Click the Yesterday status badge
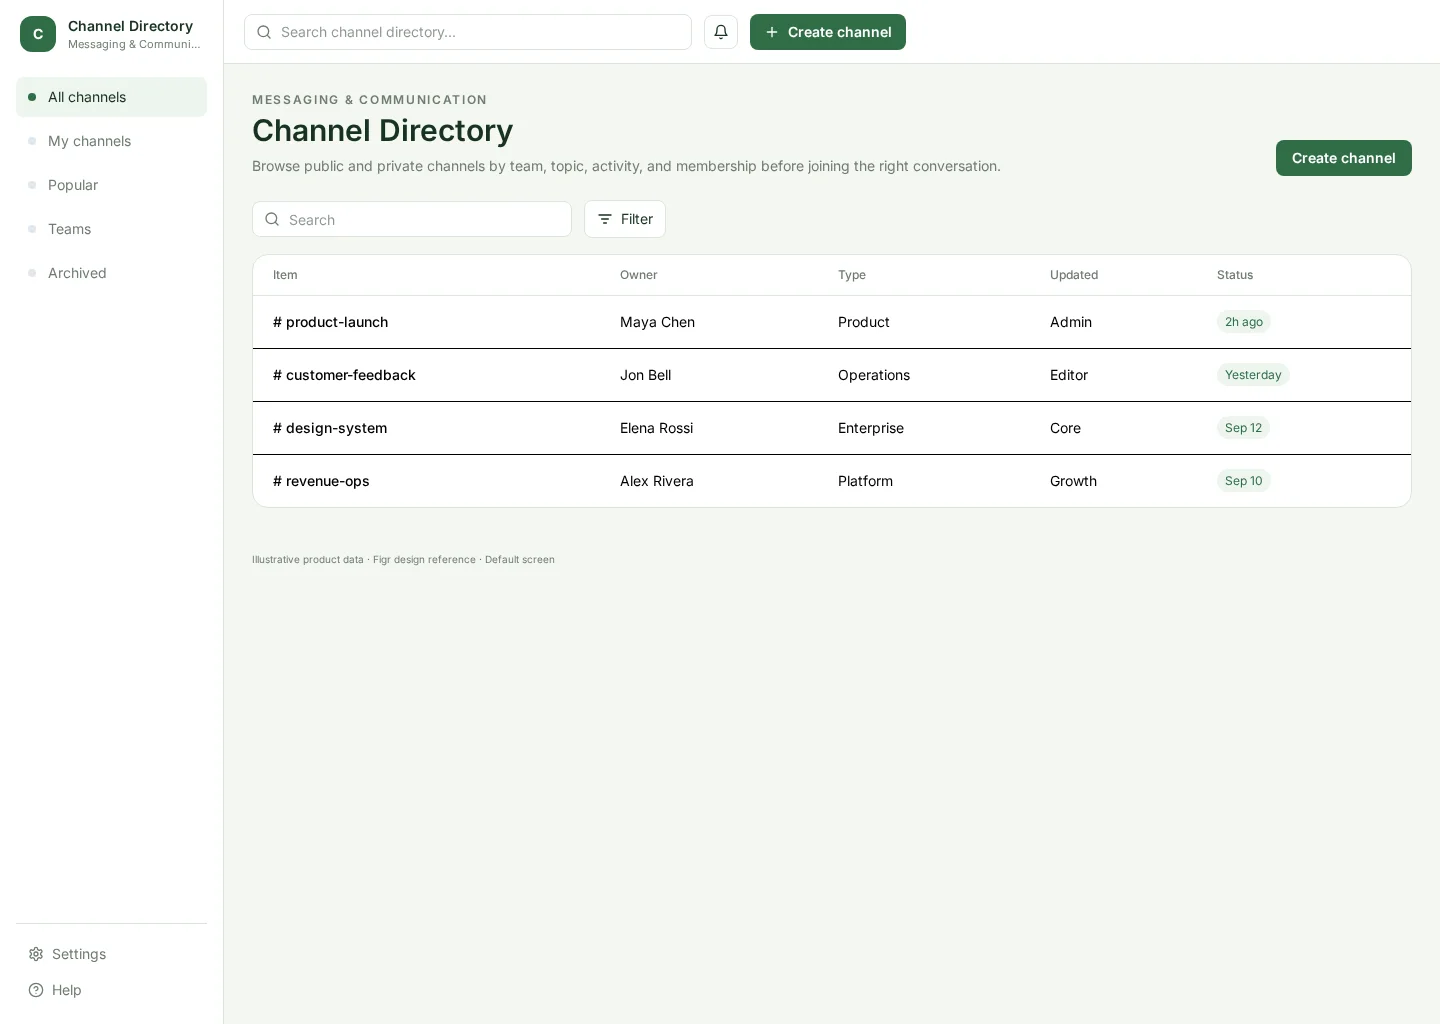Image resolution: width=1440 pixels, height=1024 pixels. click(1253, 375)
